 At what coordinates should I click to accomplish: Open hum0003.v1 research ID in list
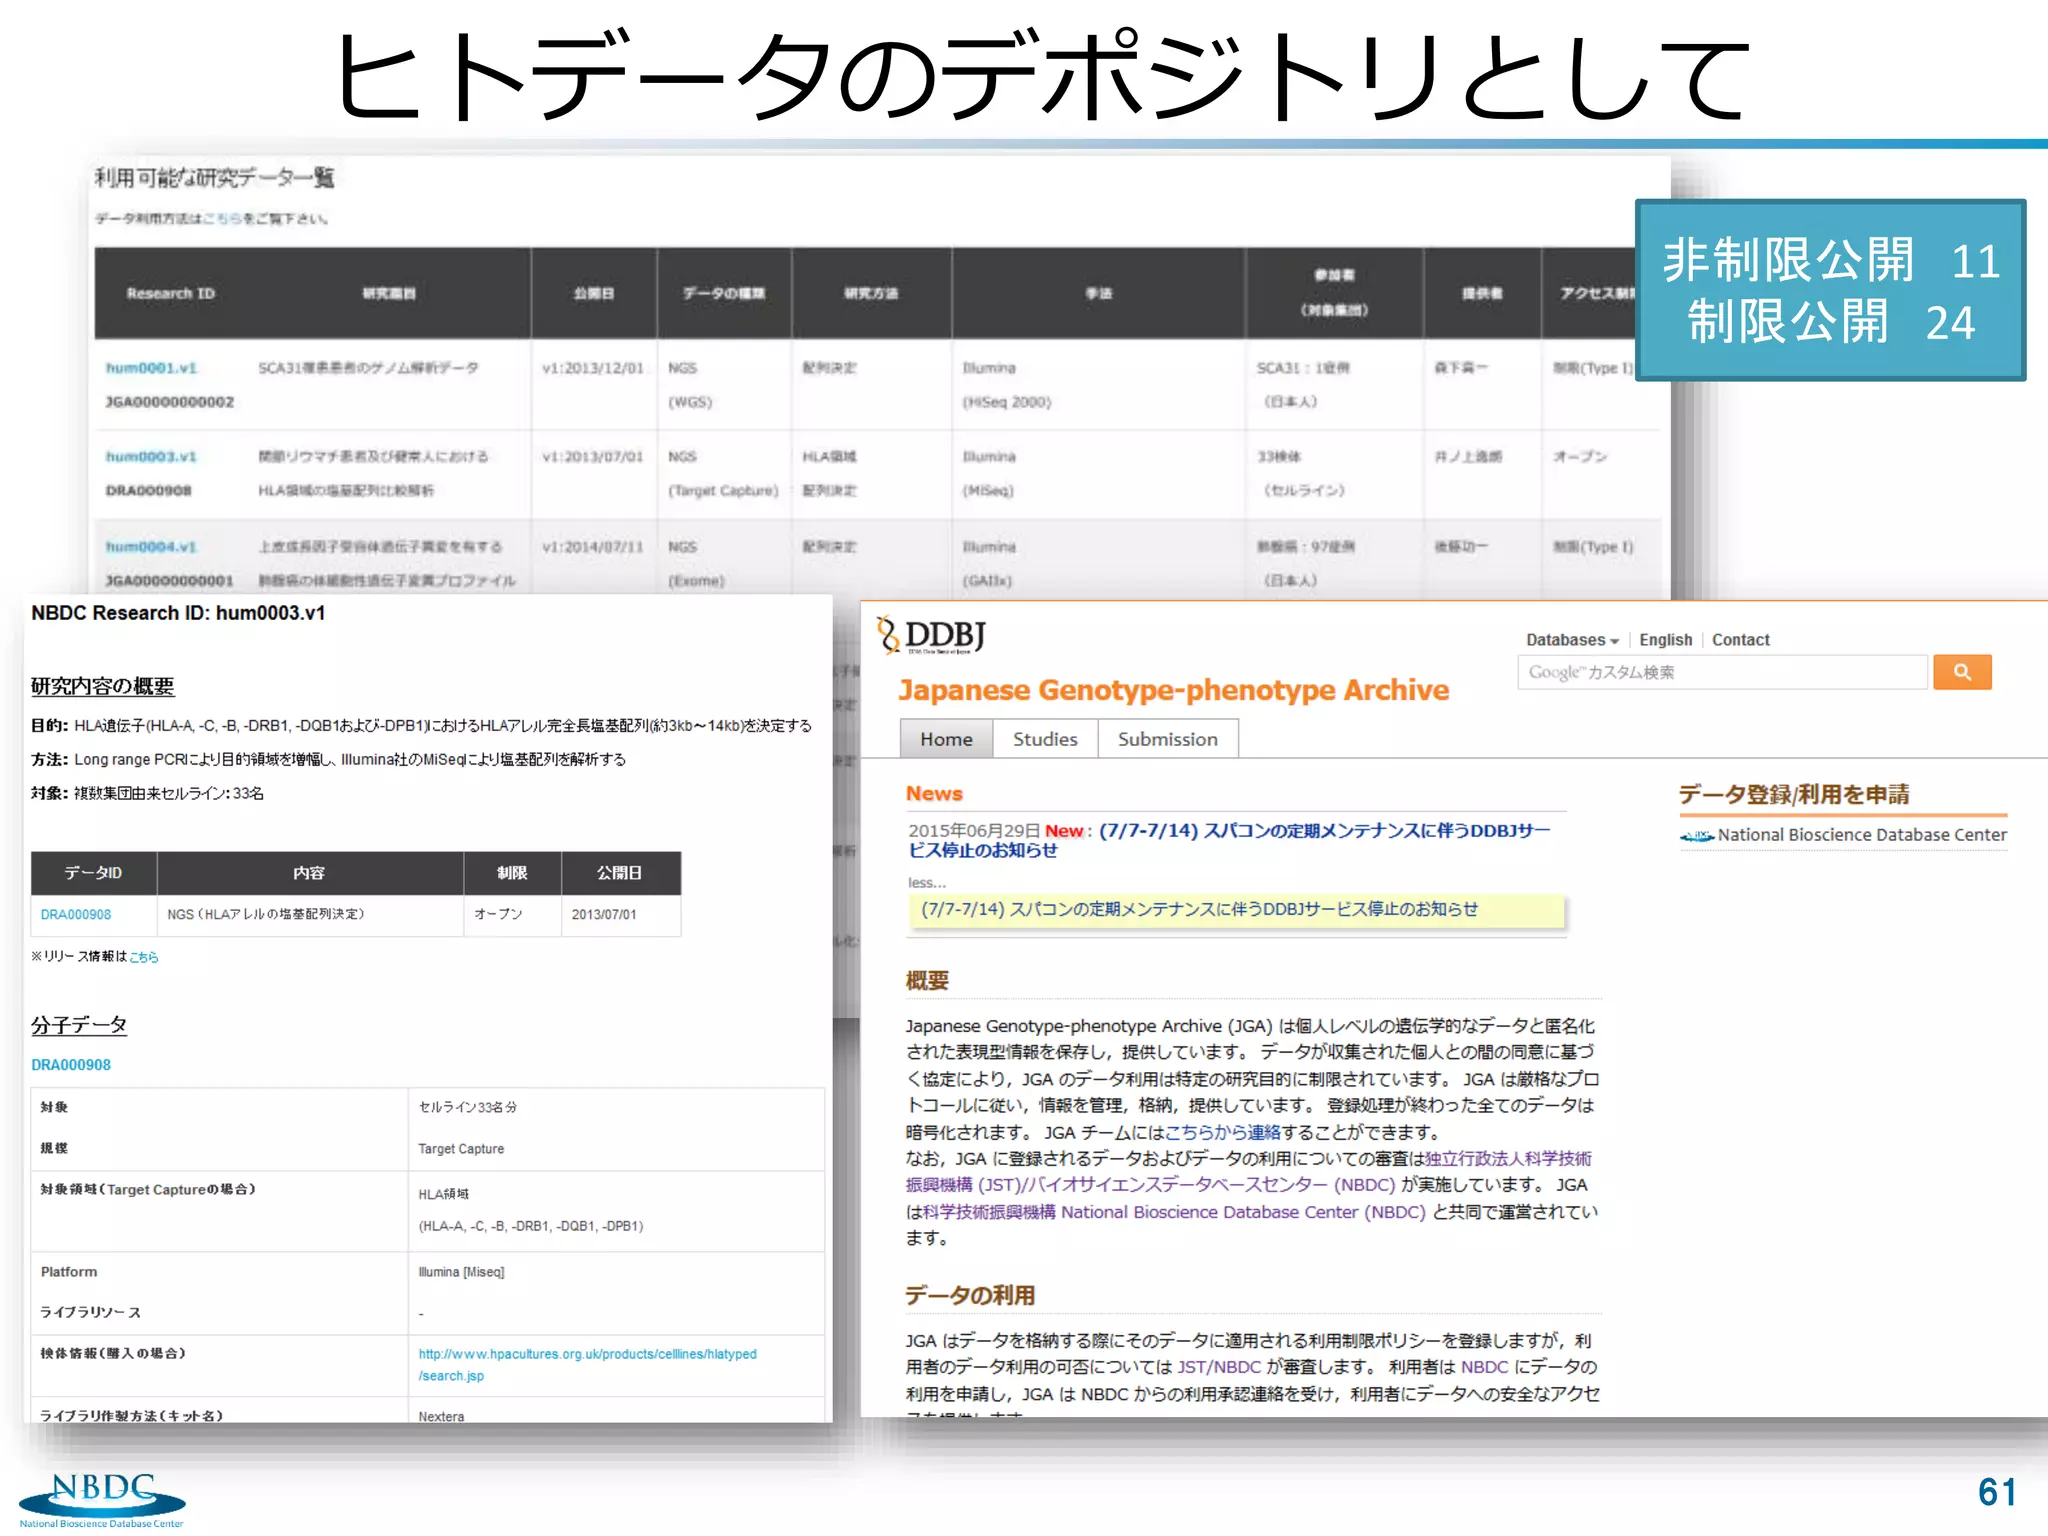(151, 457)
